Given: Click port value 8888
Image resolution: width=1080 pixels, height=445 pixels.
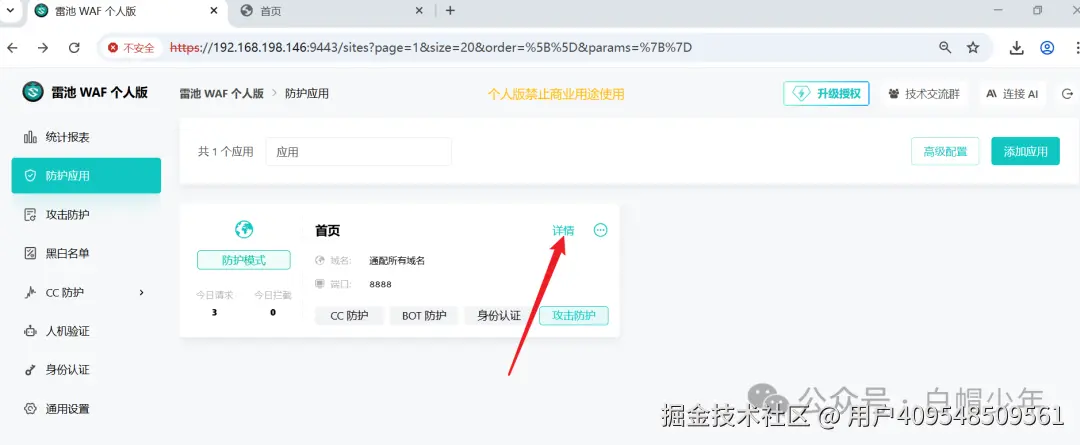Looking at the screenshot, I should [x=380, y=284].
